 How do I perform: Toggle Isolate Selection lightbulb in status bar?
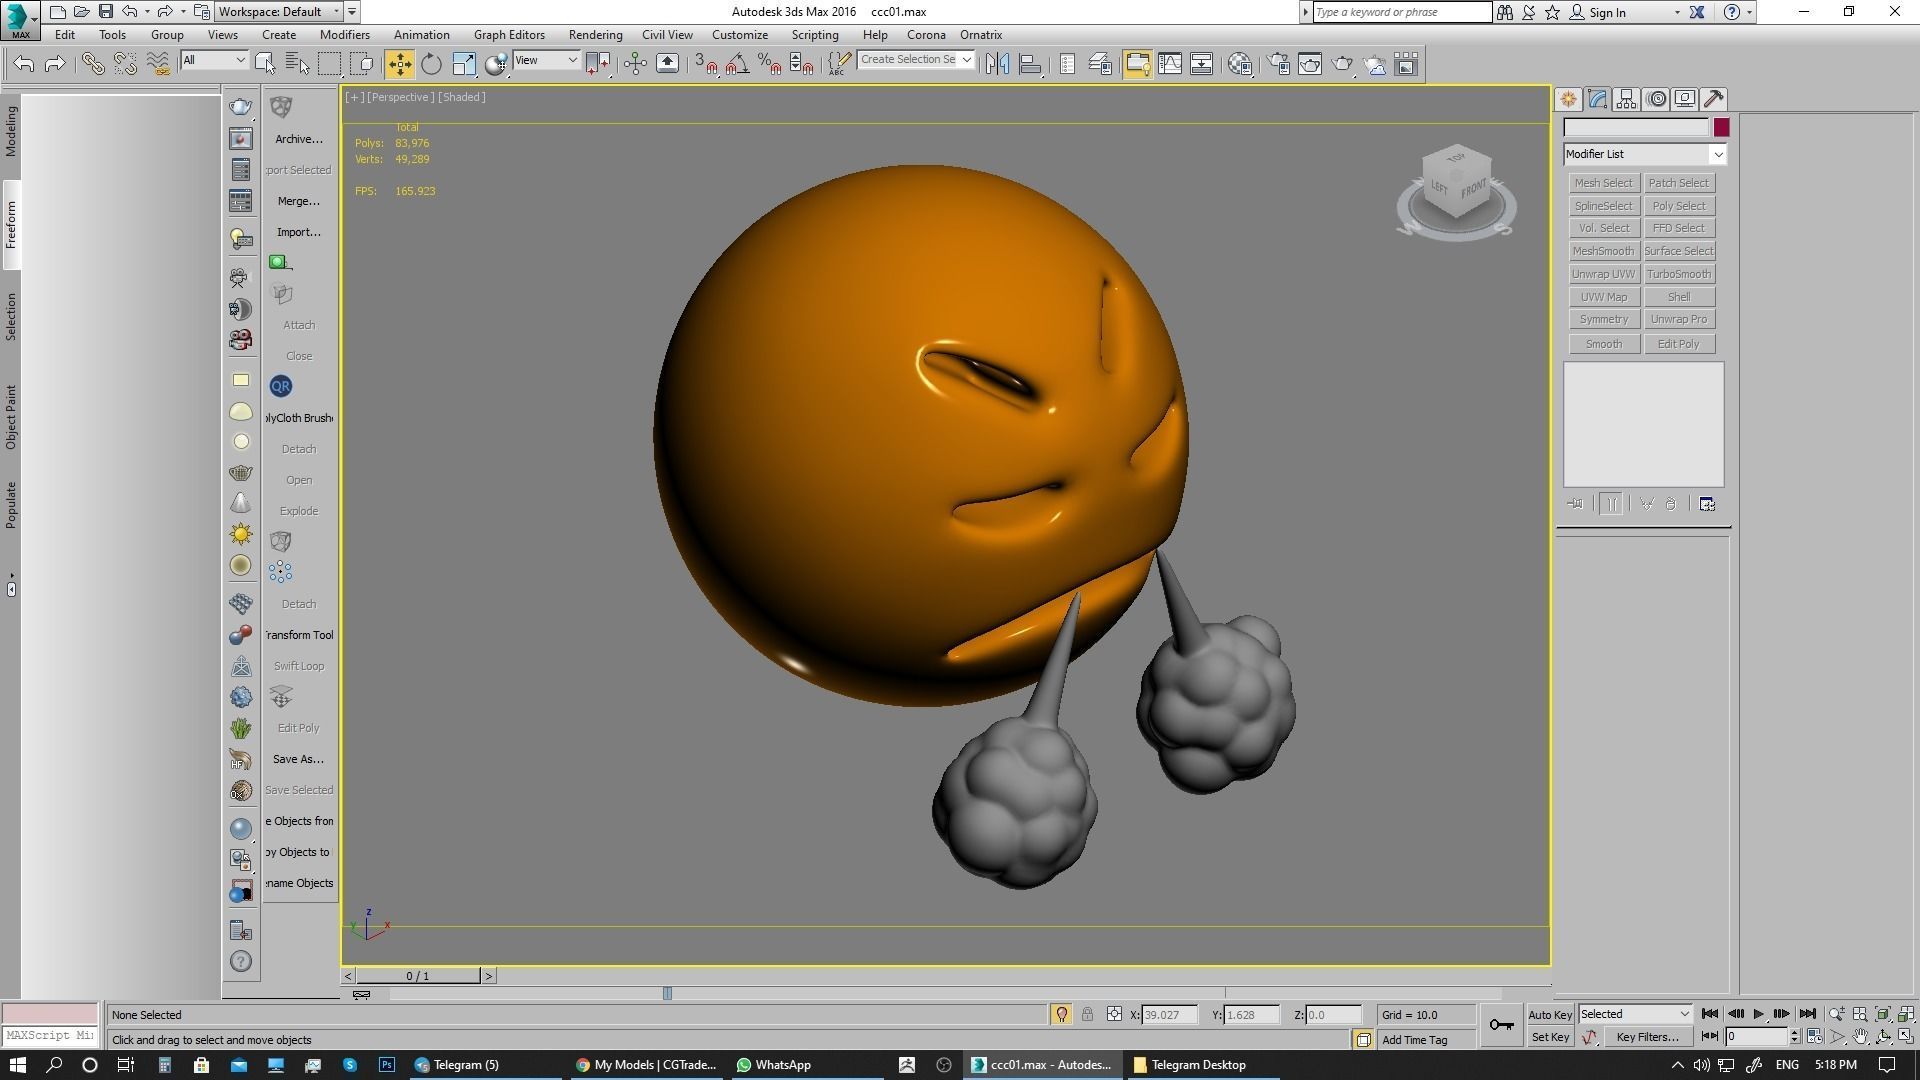pyautogui.click(x=1061, y=1014)
